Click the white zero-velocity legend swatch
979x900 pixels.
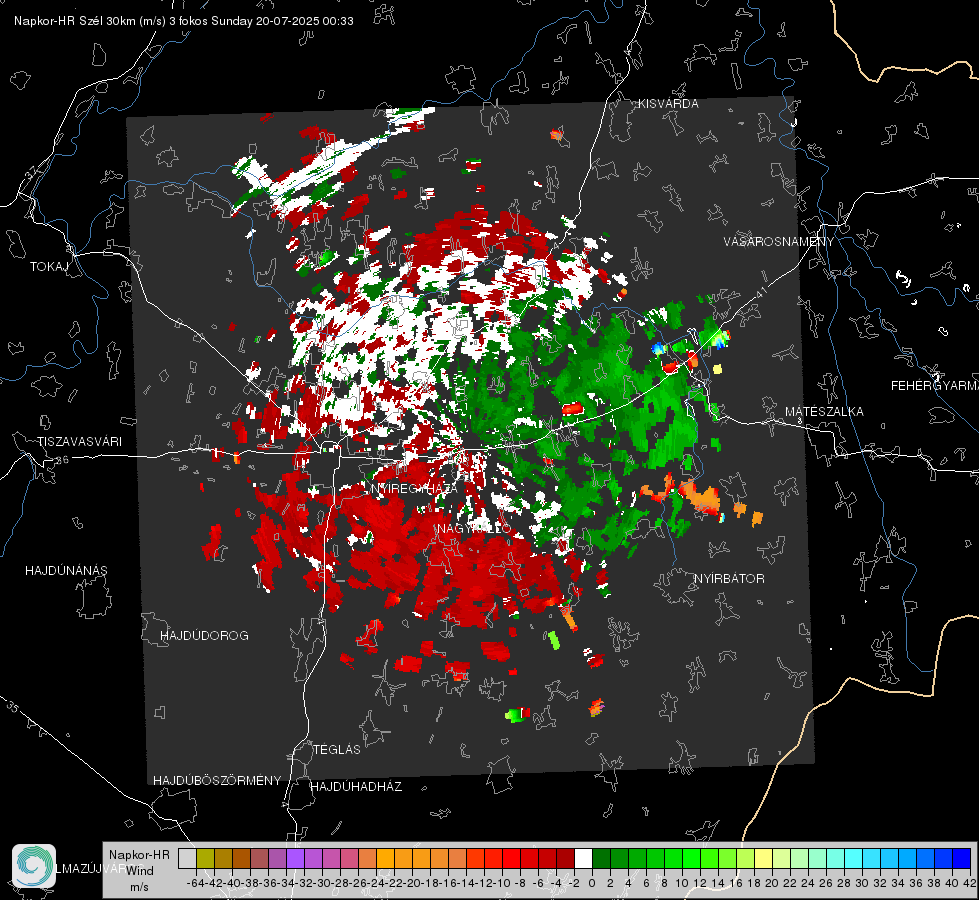tap(583, 858)
